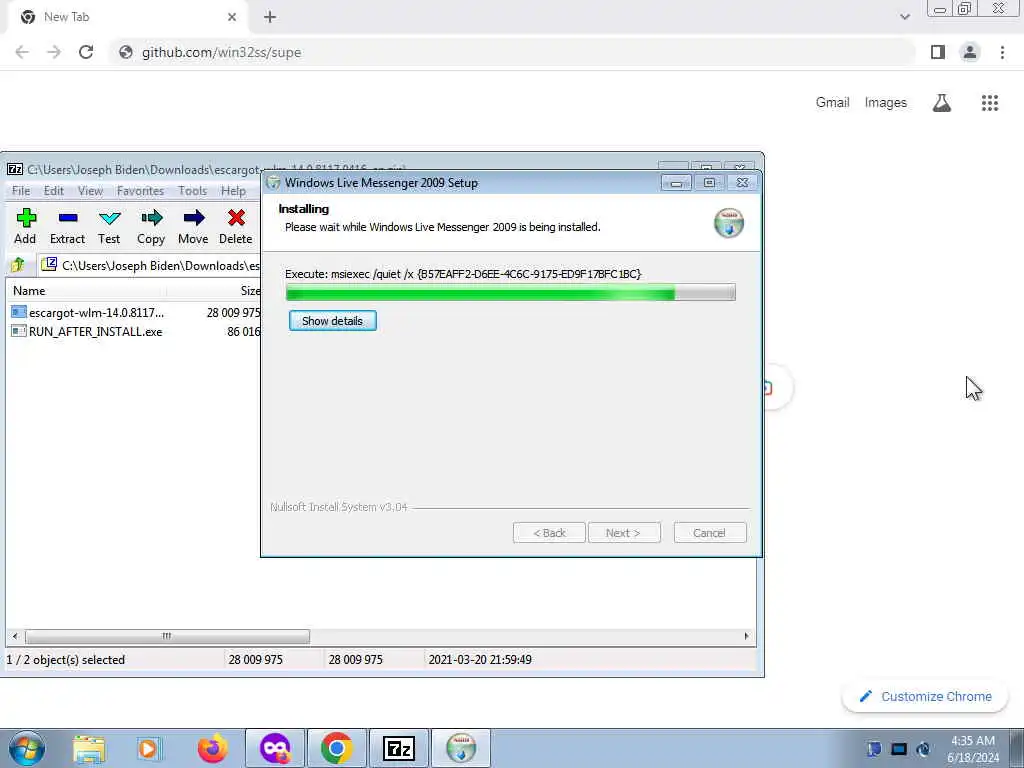Click the 7-Zip scrollbar right arrow
Screen dimensions: 1024x768
[746, 636]
